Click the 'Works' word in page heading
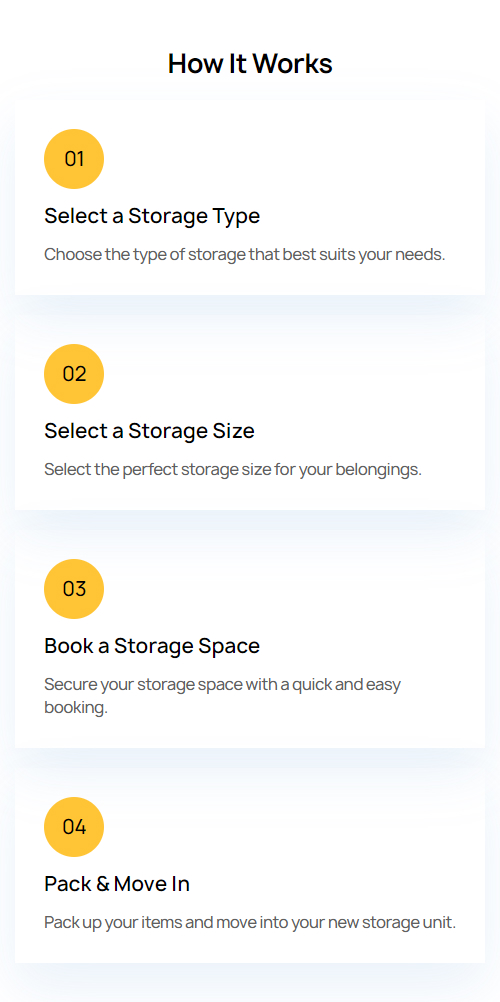The height and width of the screenshot is (1002, 500). (x=292, y=64)
